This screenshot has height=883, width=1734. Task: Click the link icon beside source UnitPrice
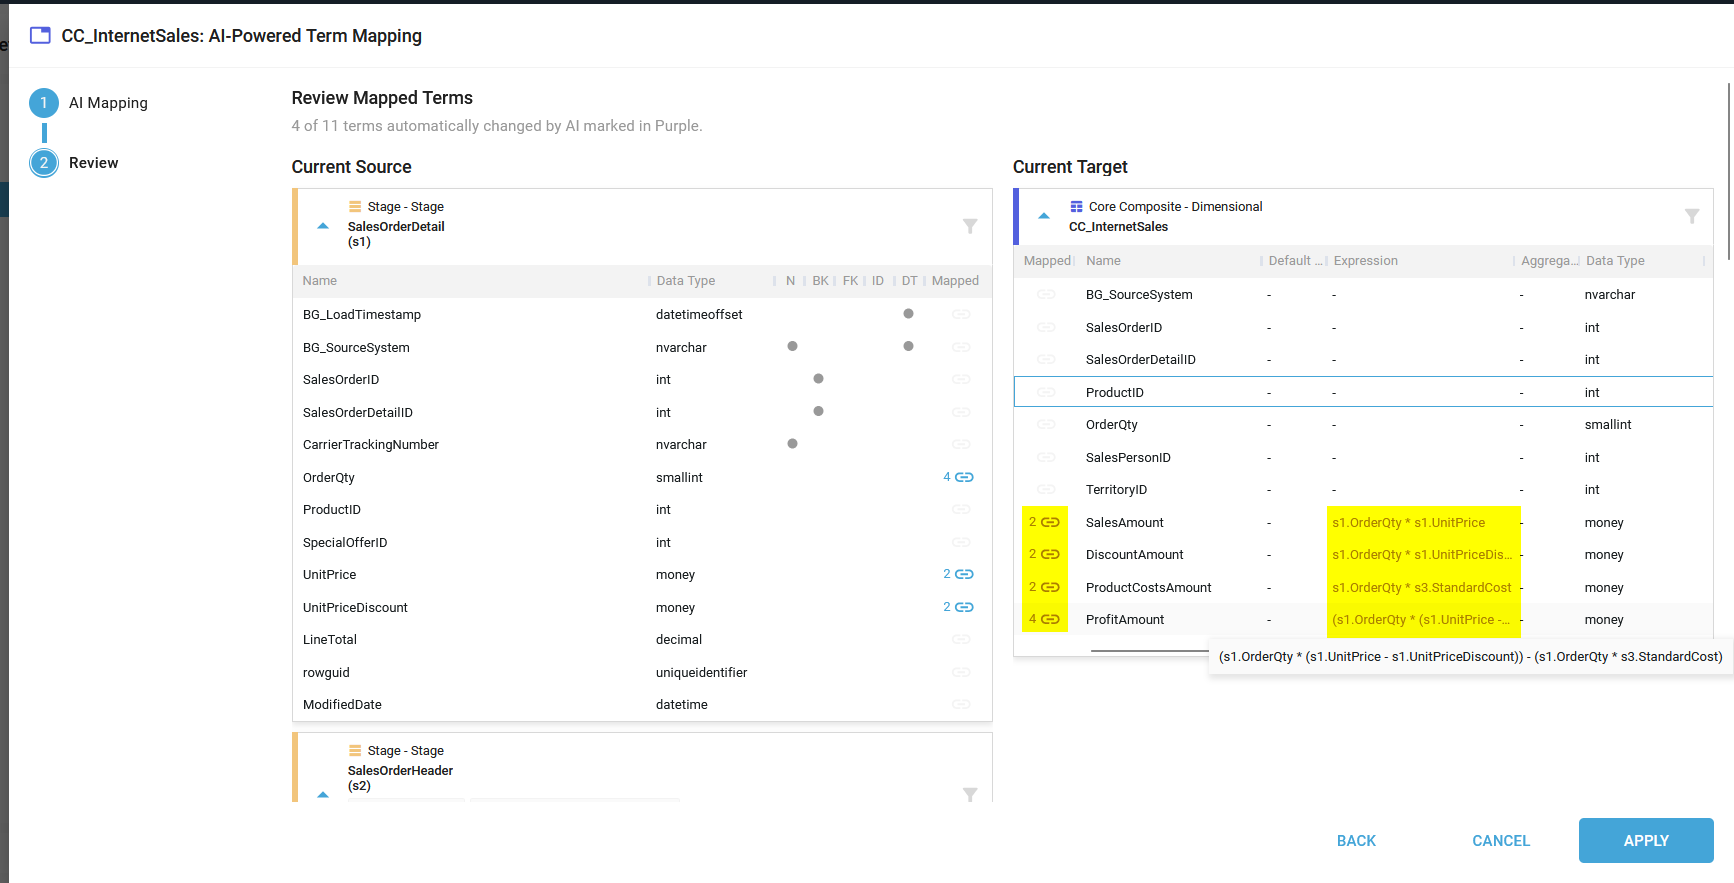pyautogui.click(x=964, y=574)
